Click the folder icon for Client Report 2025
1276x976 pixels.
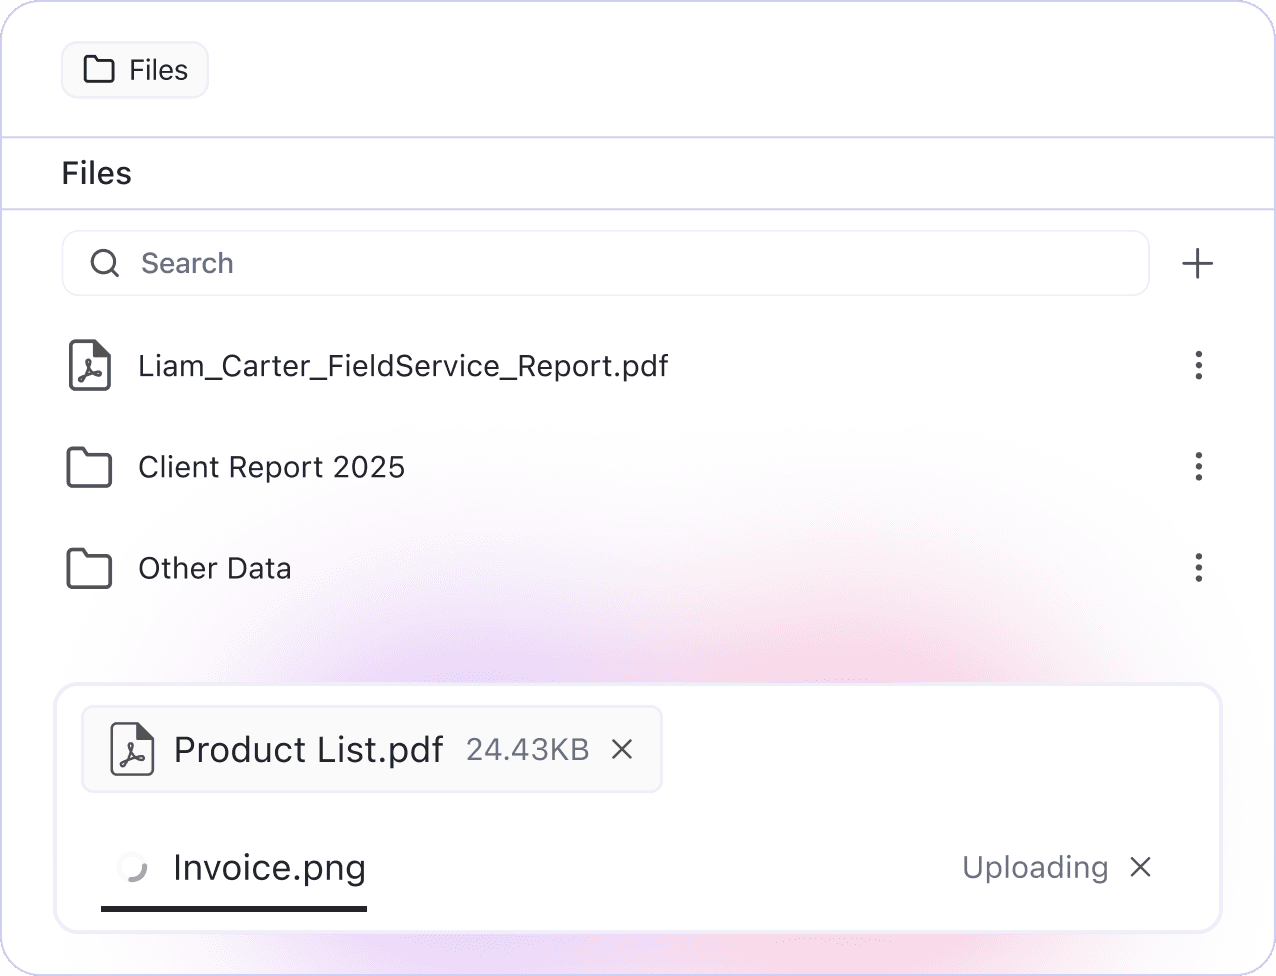coord(88,467)
